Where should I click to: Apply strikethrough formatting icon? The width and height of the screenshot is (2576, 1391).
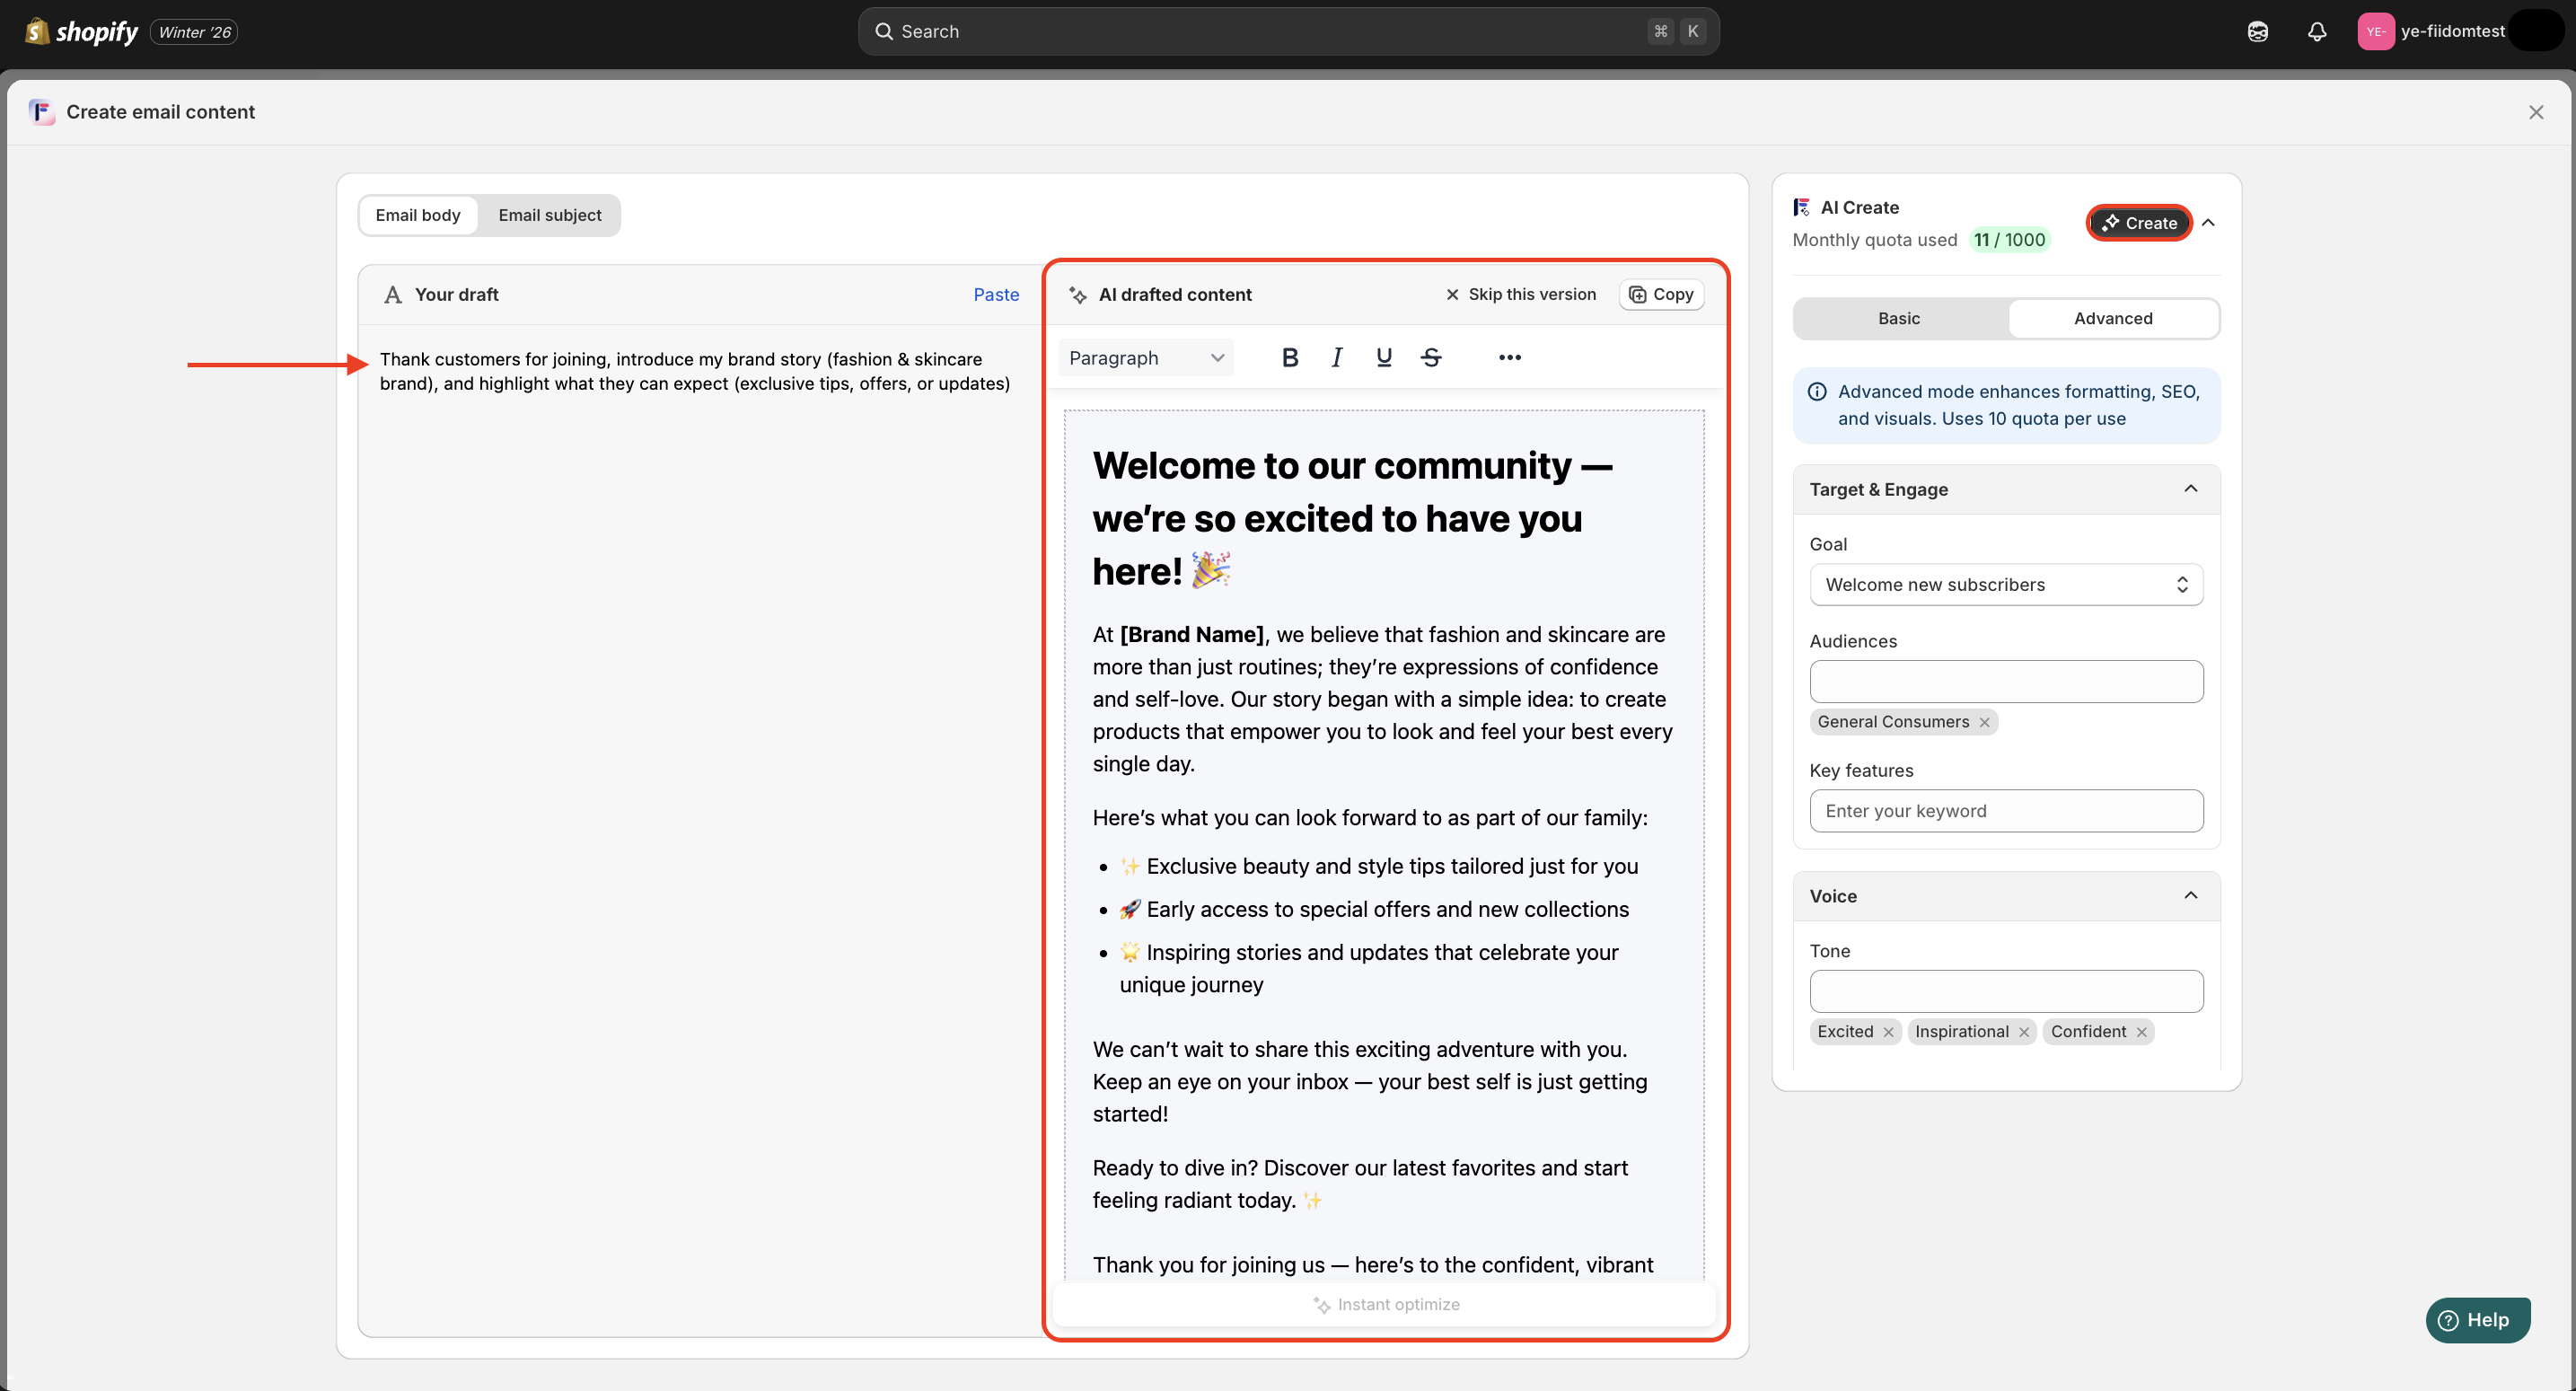point(1431,358)
